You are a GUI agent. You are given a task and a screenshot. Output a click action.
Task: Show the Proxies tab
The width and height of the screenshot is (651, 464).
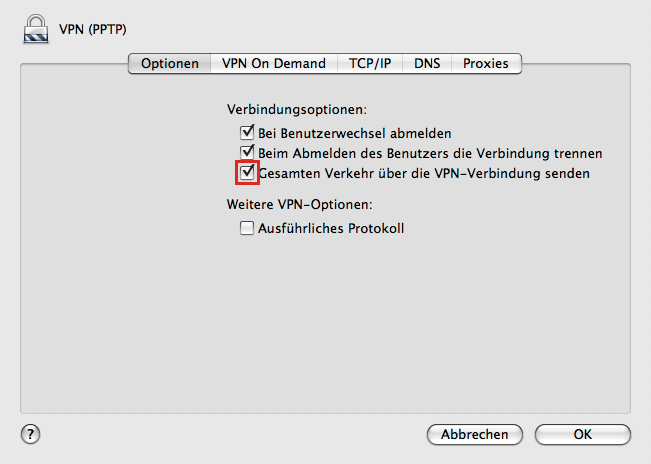click(485, 63)
